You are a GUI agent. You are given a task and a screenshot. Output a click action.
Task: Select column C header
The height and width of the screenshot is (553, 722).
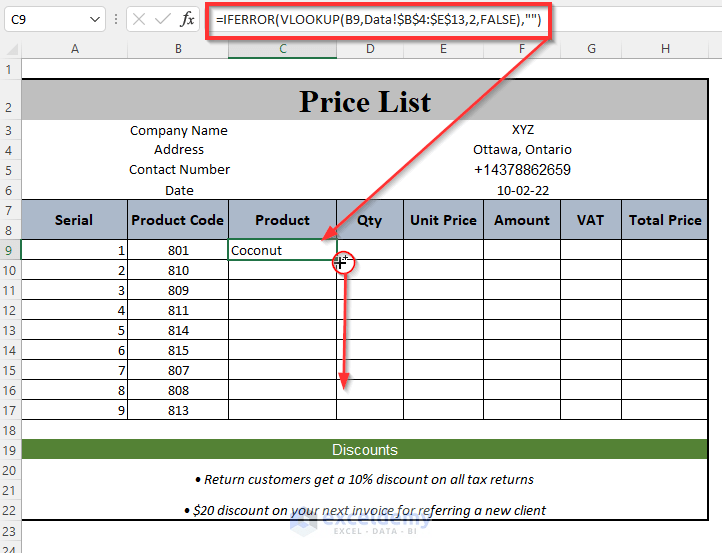[283, 49]
